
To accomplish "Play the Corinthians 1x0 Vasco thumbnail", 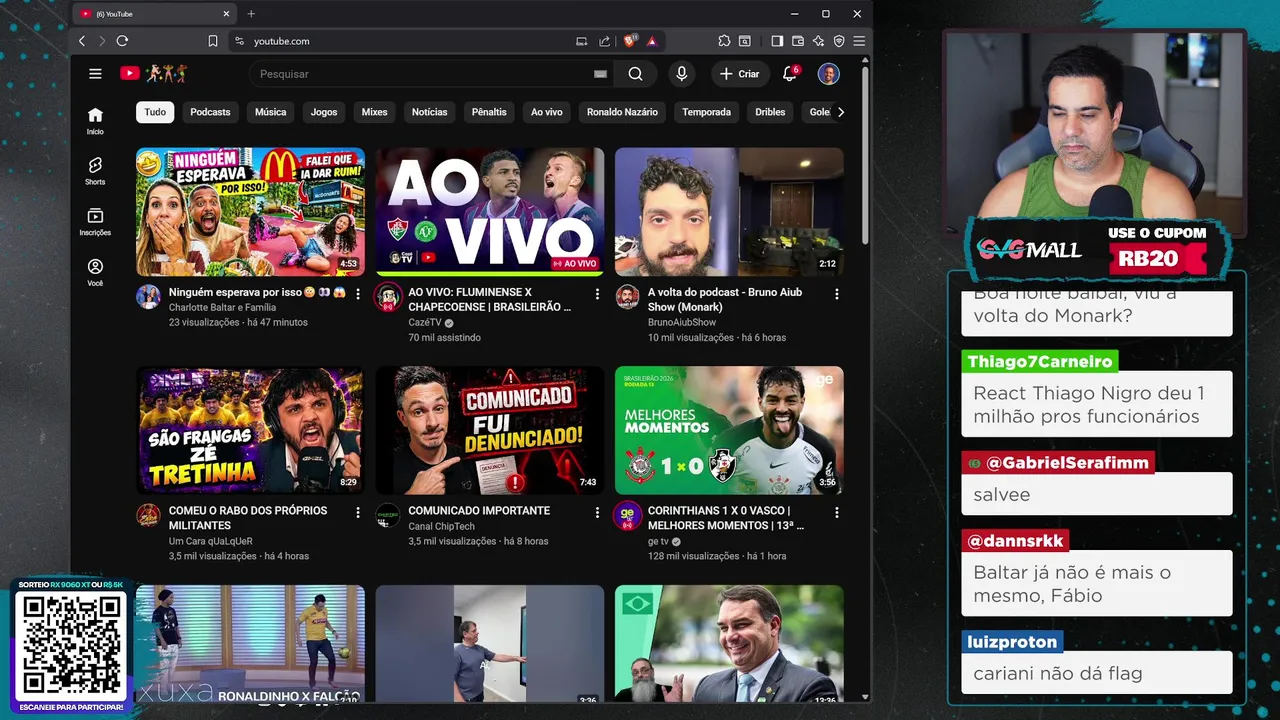I will 729,430.
